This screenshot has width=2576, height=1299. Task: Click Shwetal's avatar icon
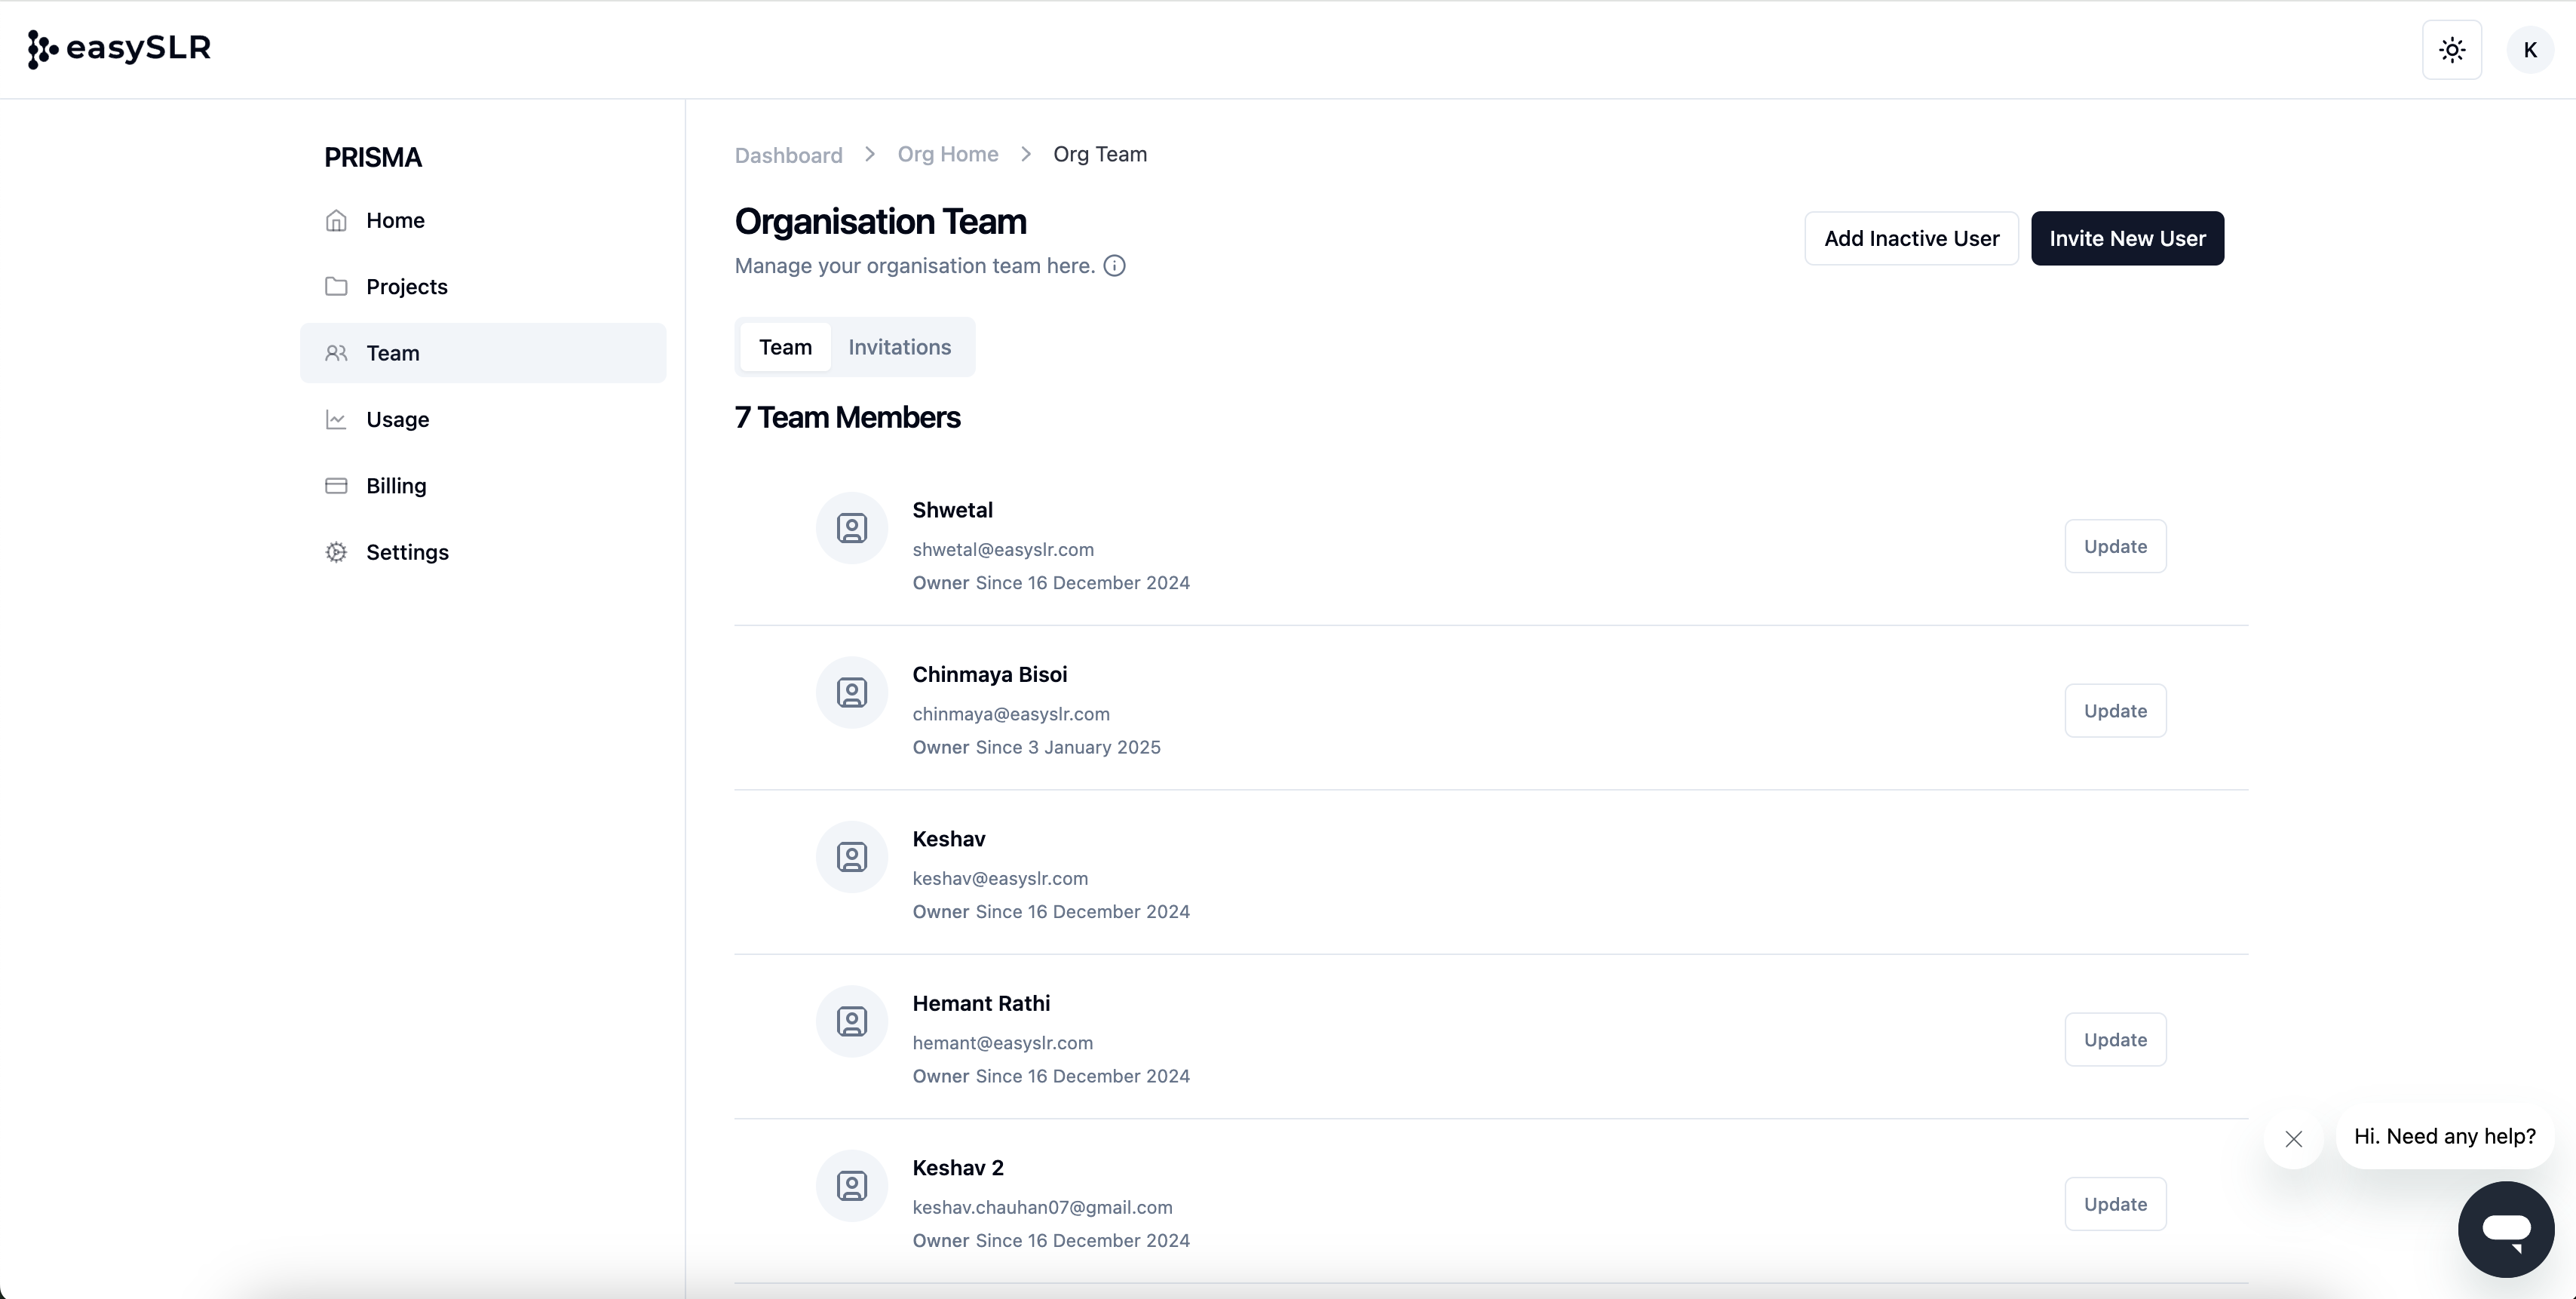point(852,528)
